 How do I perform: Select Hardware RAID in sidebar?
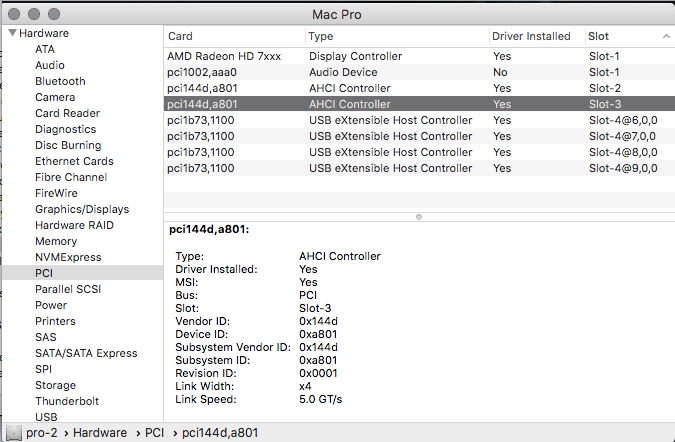(x=74, y=225)
